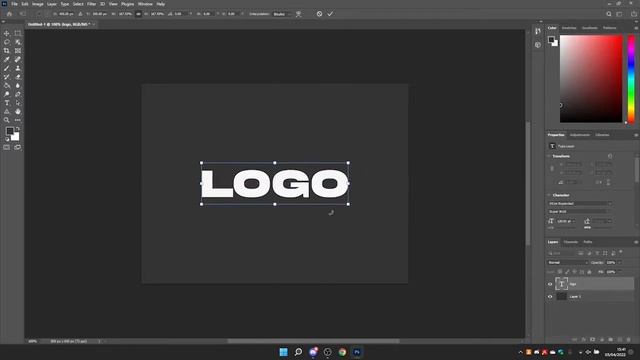Screen dimensions: 640x360
Task: Select the Blur tool
Action: click(x=18, y=85)
